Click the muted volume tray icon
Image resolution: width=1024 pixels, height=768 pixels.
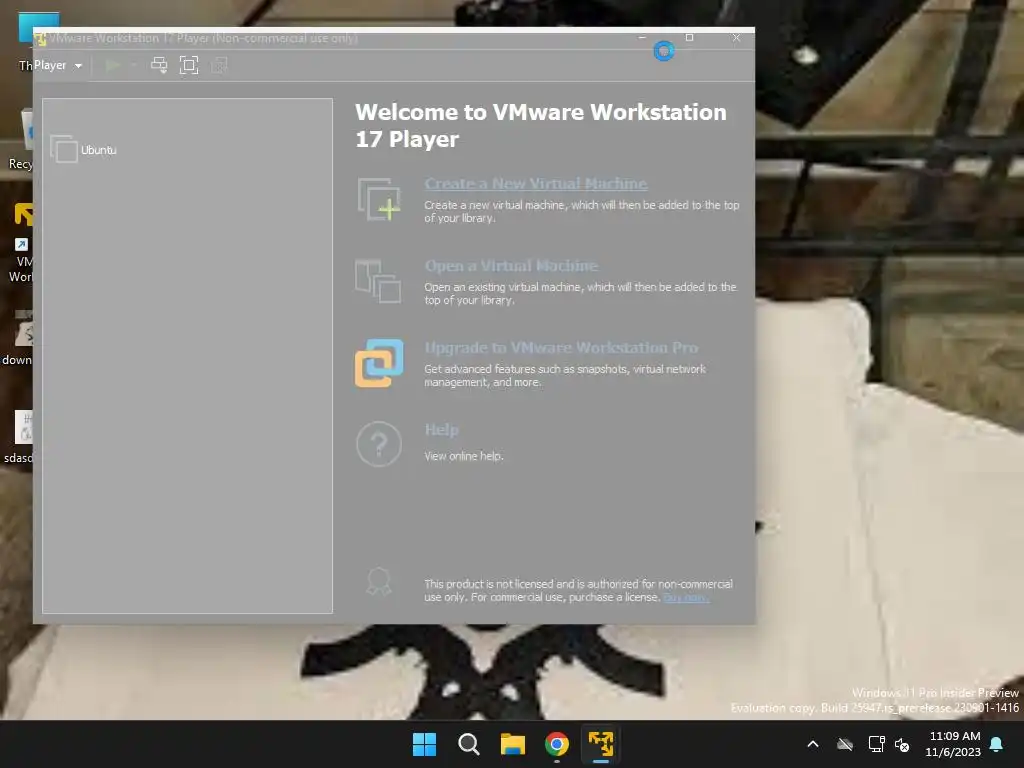902,744
